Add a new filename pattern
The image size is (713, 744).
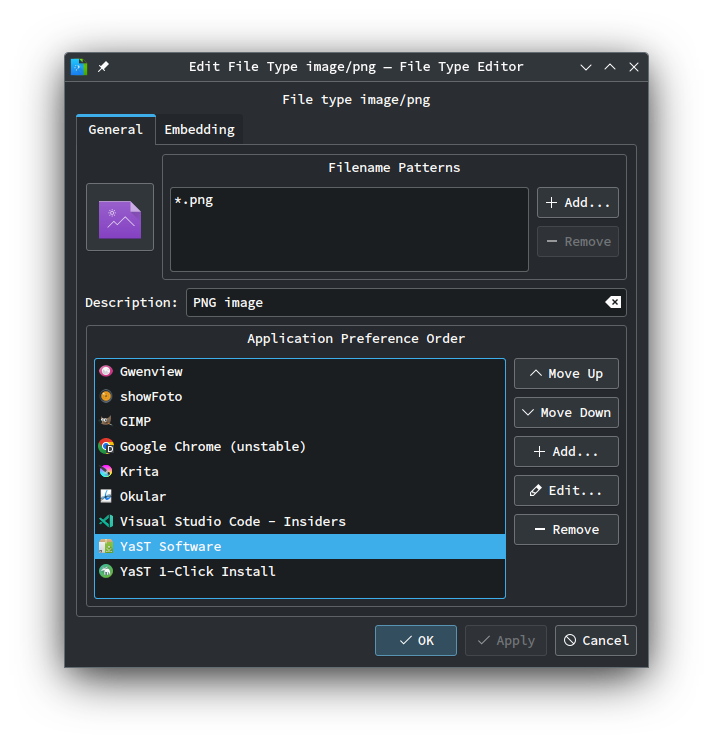point(577,203)
